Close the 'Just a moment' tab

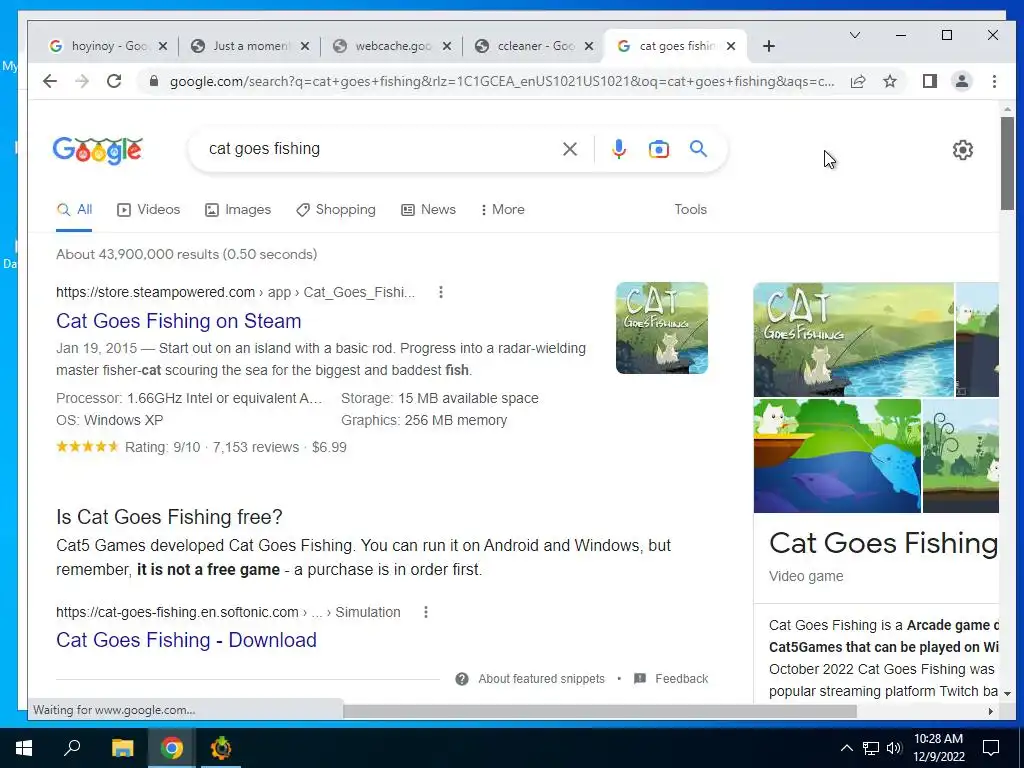pos(304,46)
